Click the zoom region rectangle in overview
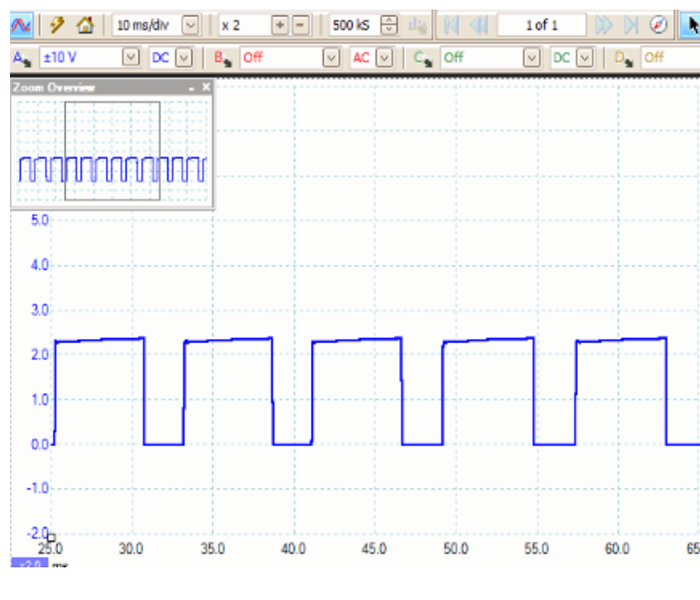700x600 pixels. [x=112, y=151]
